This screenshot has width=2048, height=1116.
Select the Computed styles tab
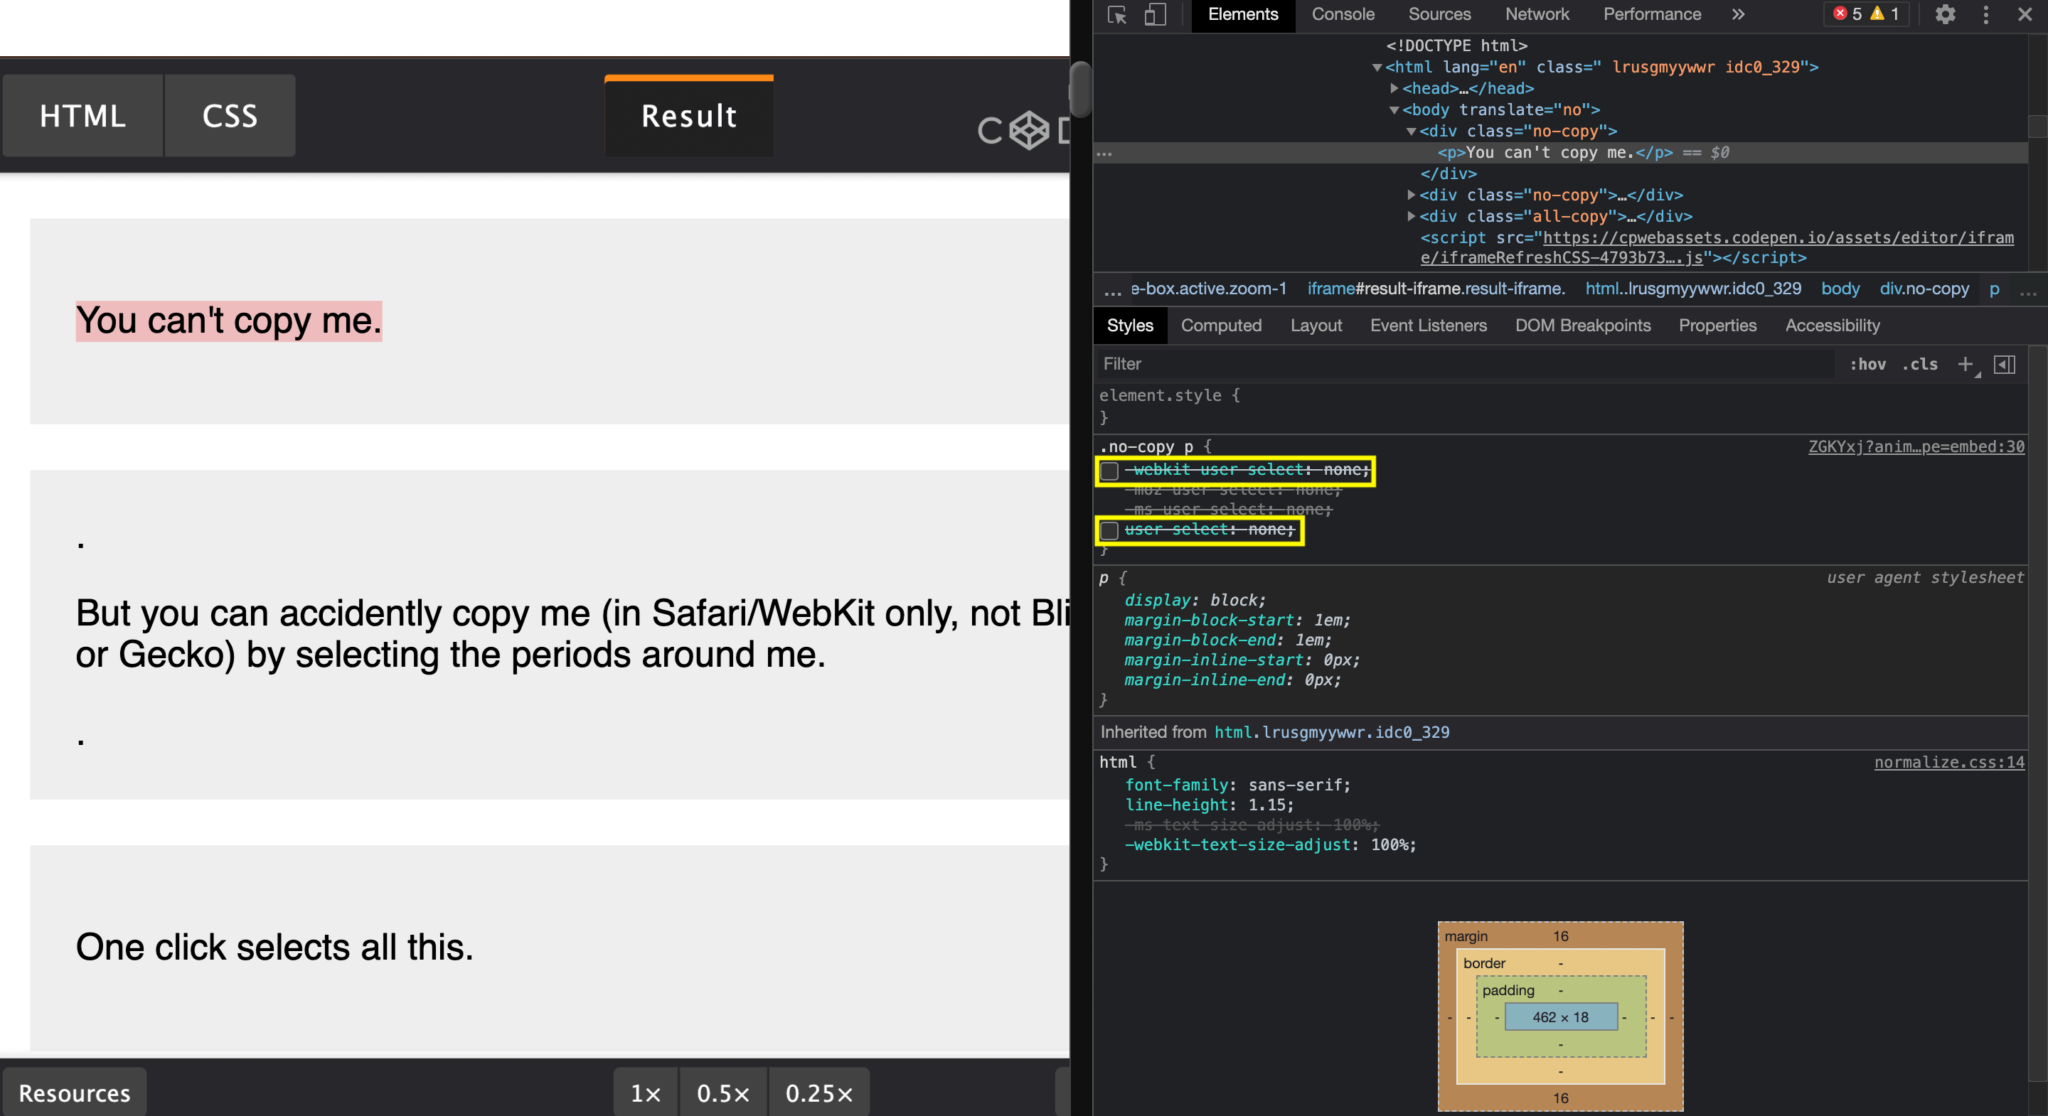click(1220, 326)
